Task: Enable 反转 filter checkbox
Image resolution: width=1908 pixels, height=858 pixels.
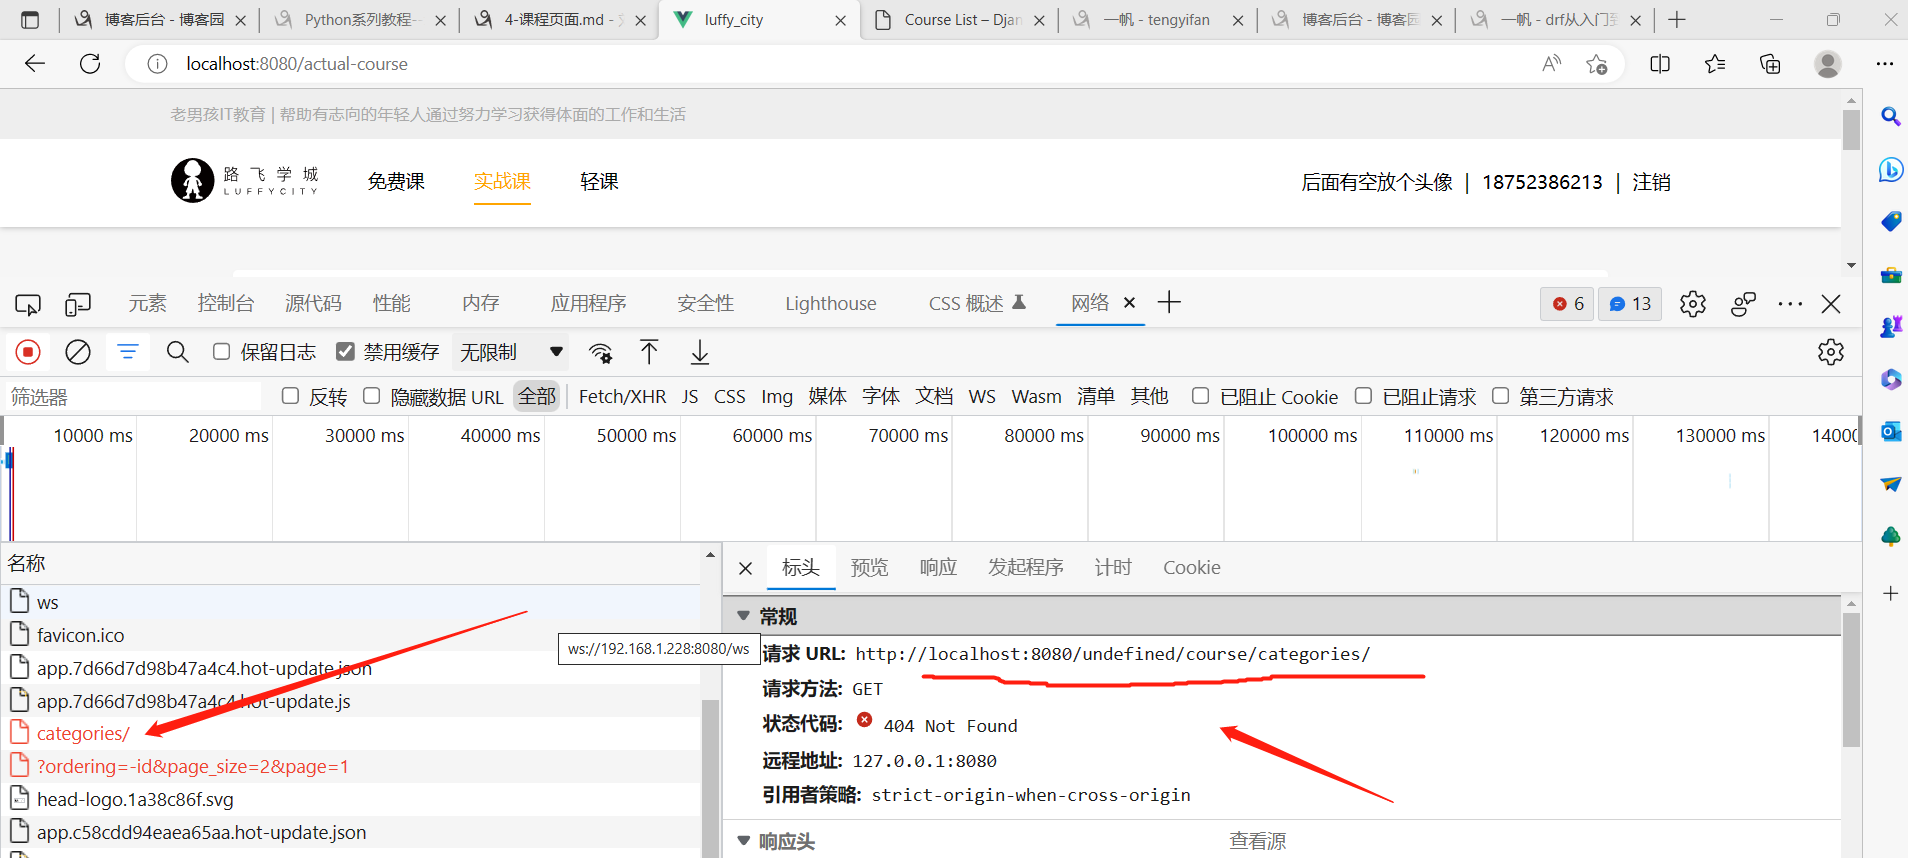Action: click(x=291, y=396)
